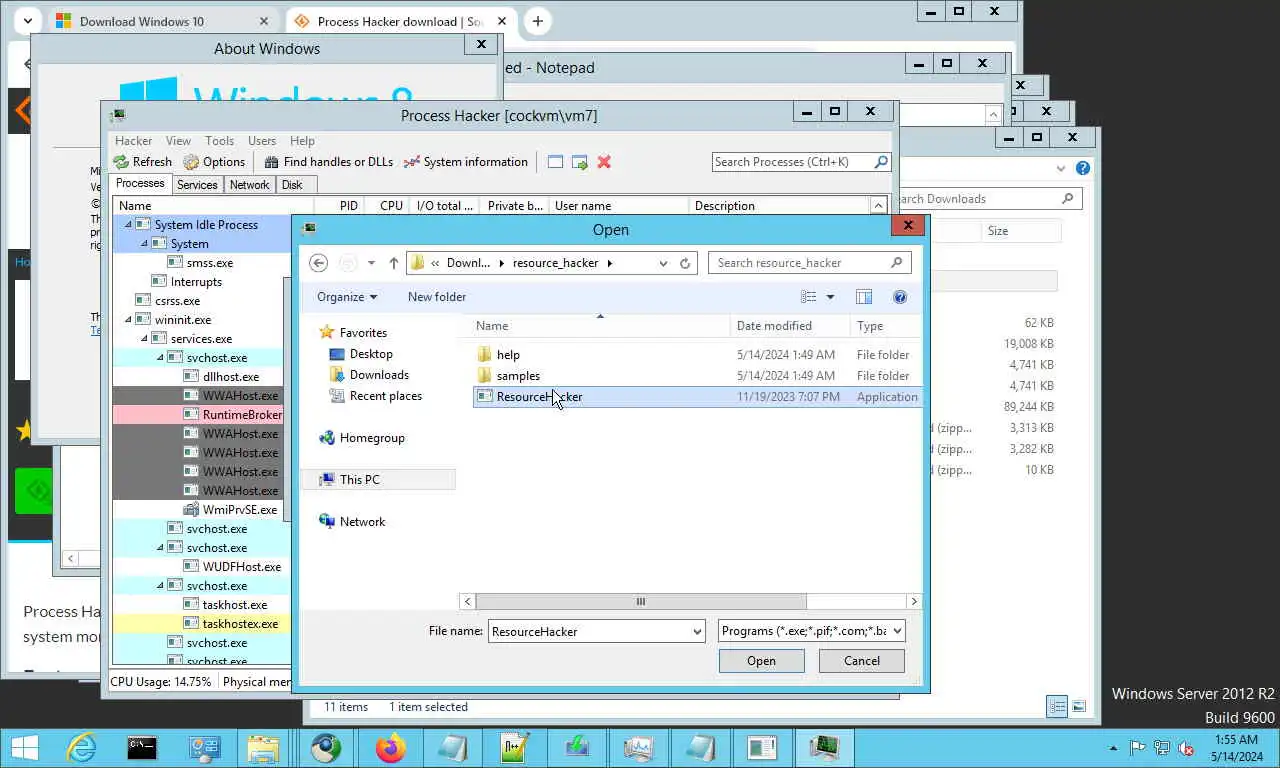The height and width of the screenshot is (768, 1280).
Task: Click the red X kill window icon
Action: tap(604, 162)
